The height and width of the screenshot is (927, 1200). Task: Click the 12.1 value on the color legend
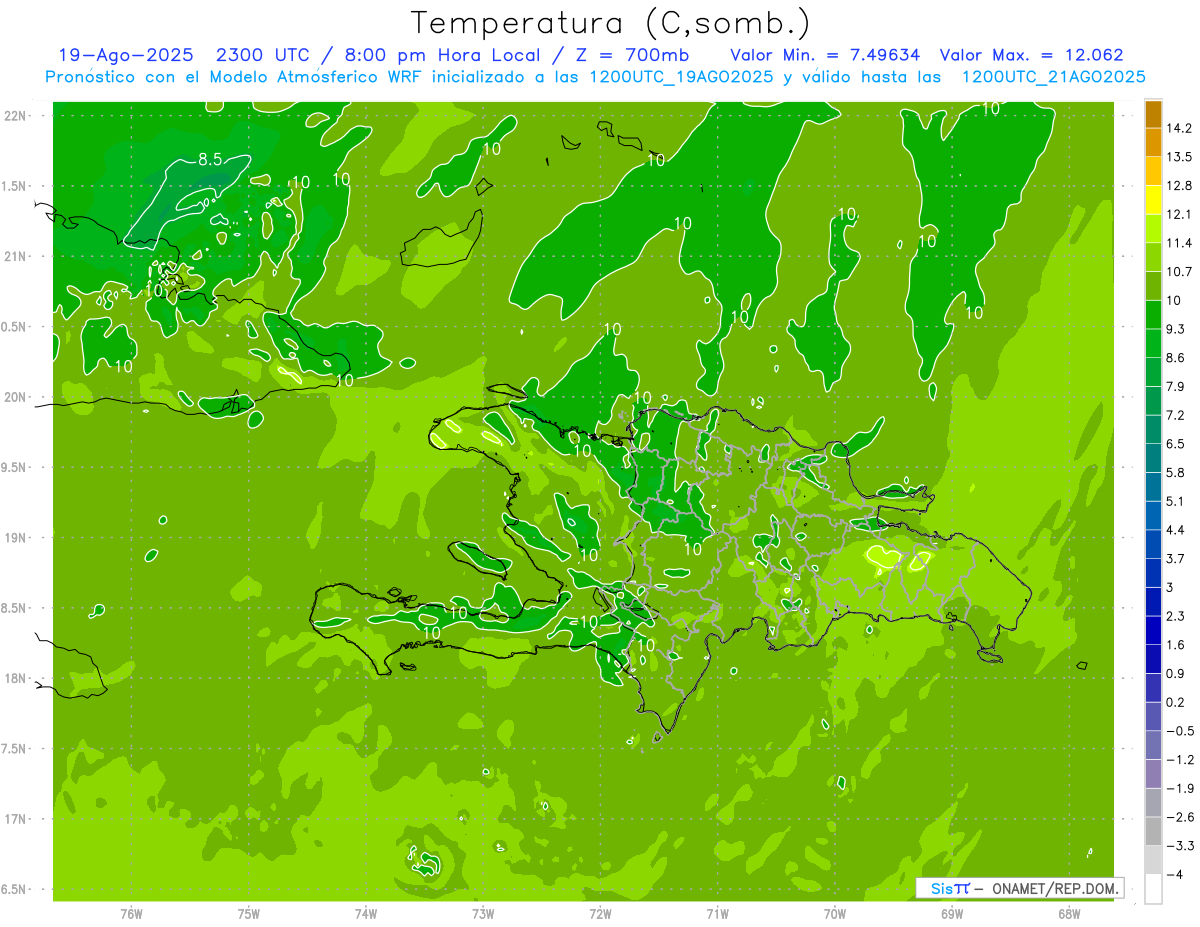[x=1180, y=215]
